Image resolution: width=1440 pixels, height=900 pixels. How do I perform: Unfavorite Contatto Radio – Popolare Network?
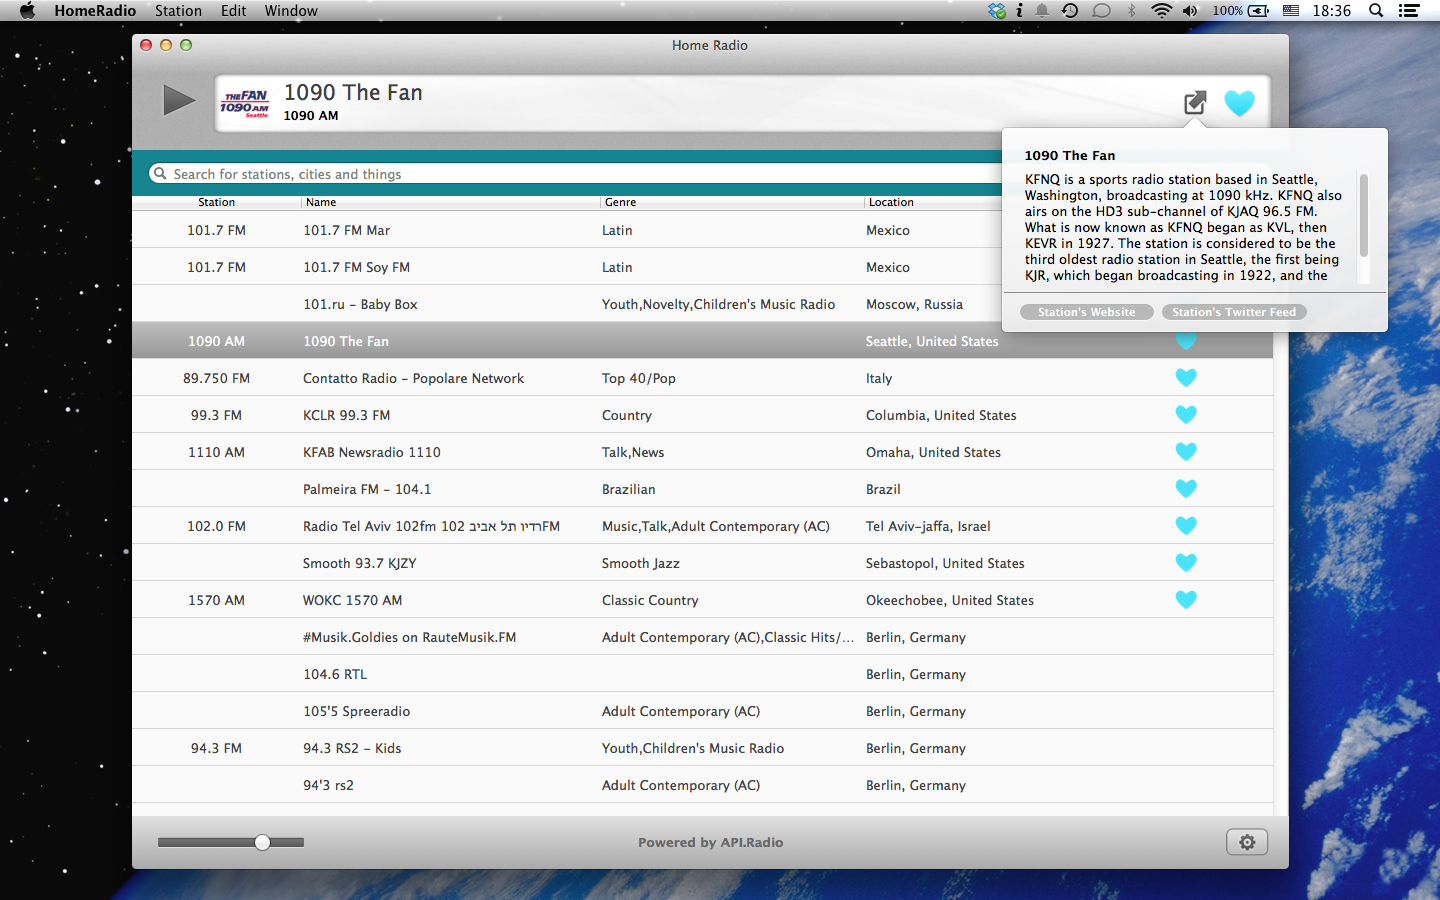(1186, 378)
